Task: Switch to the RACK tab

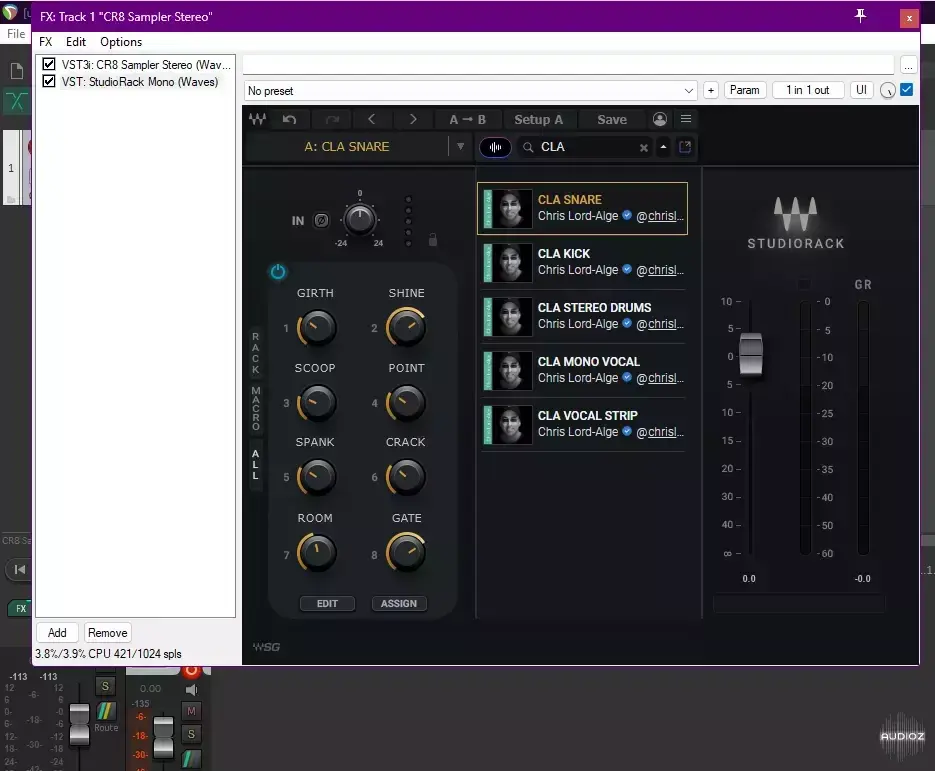Action: 256,353
